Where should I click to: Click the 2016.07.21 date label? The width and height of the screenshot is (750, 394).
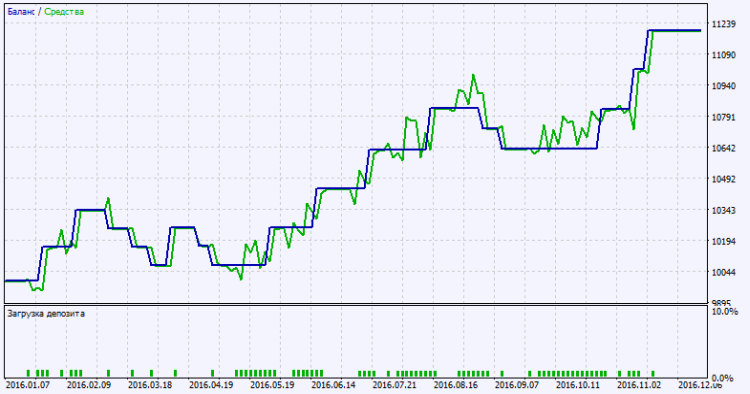click(x=395, y=385)
